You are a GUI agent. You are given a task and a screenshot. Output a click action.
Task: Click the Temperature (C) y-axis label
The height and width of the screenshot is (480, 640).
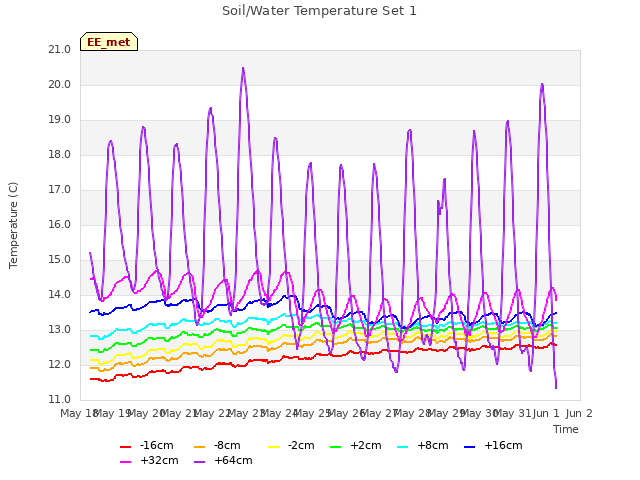point(13,225)
